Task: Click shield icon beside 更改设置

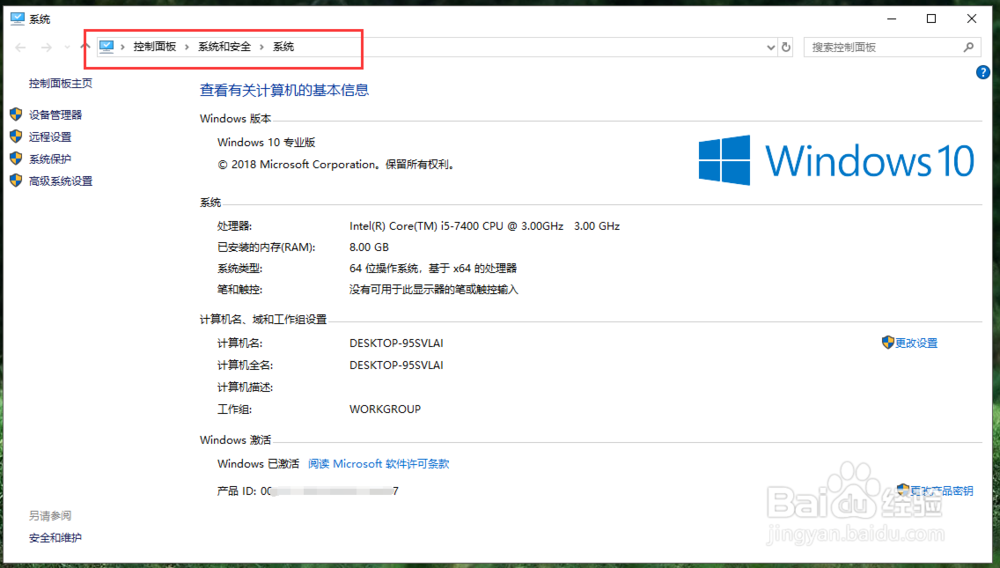Action: click(888, 342)
